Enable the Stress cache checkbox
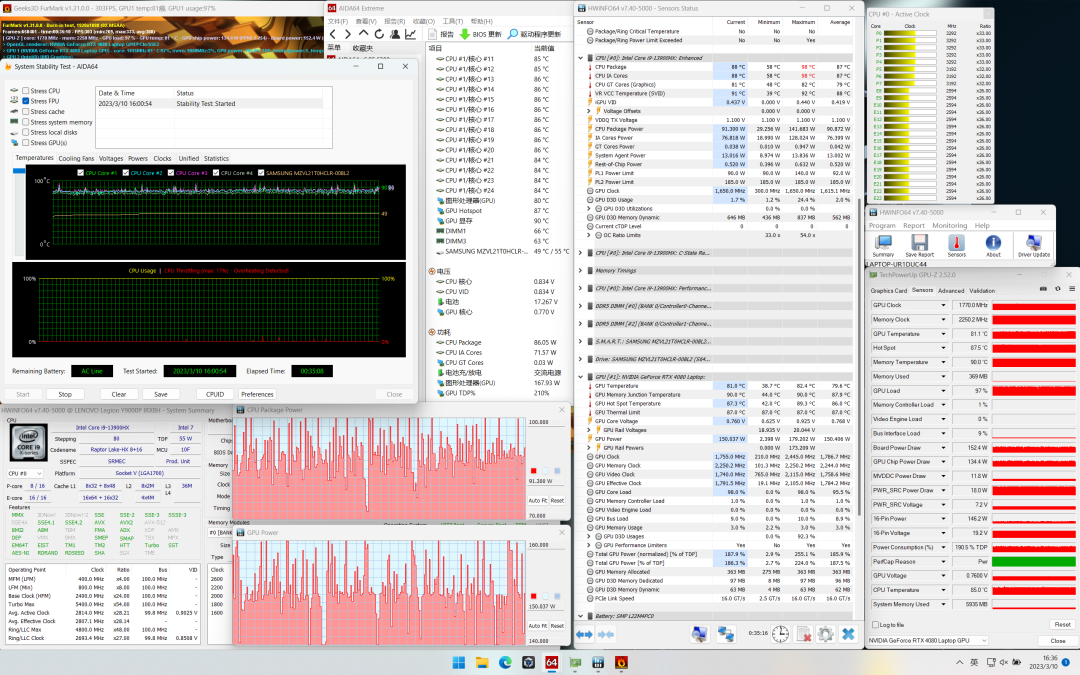Viewport: 1080px width, 675px height. click(x=25, y=112)
